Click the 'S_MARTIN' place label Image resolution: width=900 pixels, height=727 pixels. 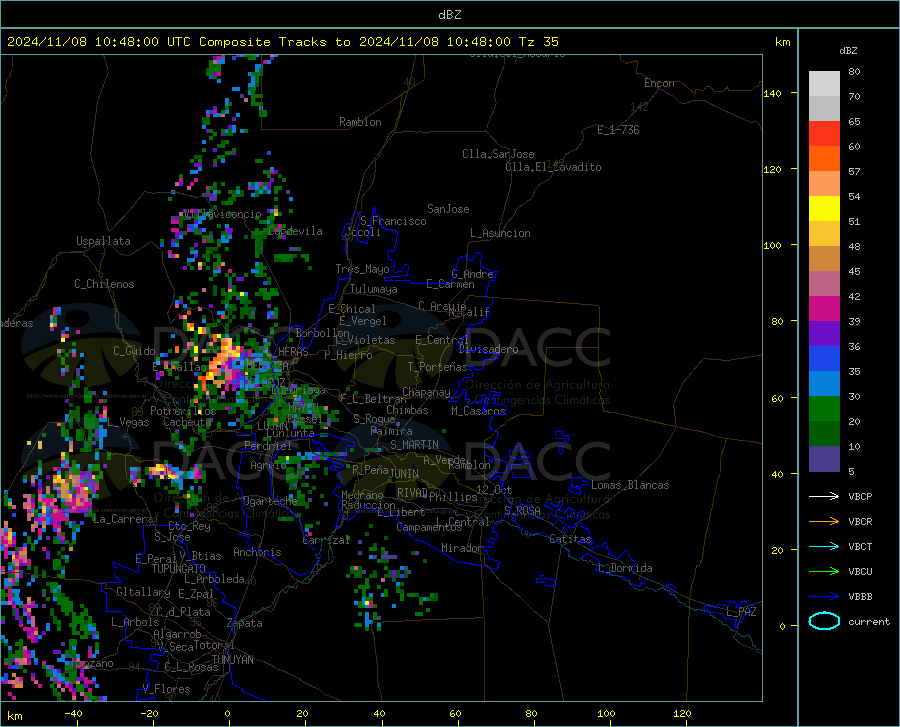coord(414,445)
